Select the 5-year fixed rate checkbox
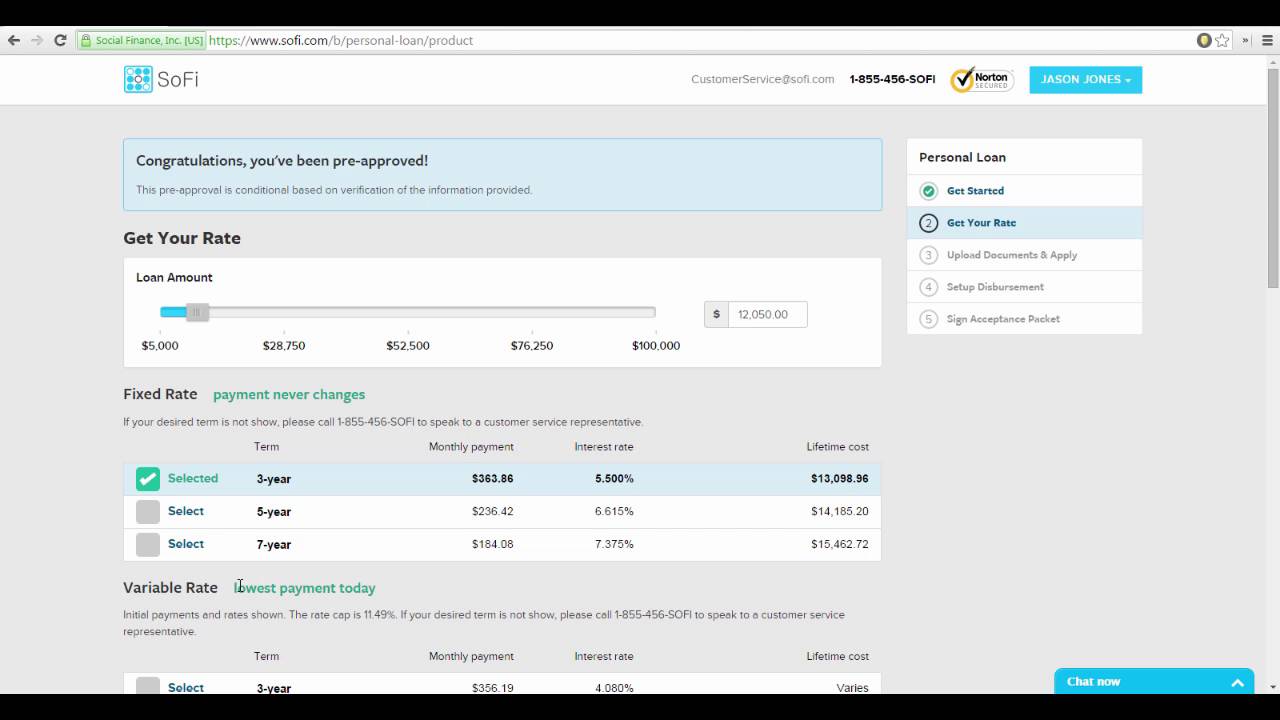The height and width of the screenshot is (720, 1280). (148, 512)
